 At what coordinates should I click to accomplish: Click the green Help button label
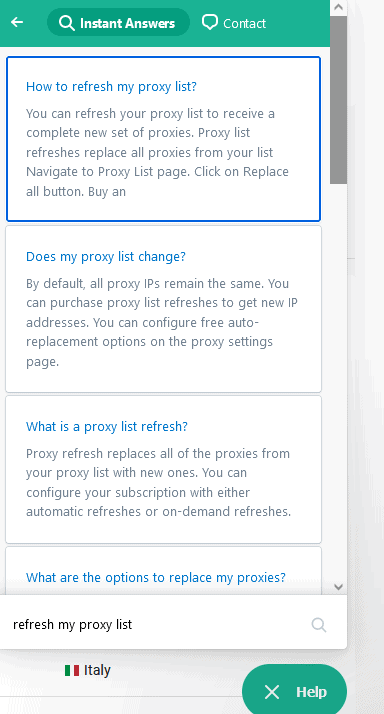(x=312, y=692)
